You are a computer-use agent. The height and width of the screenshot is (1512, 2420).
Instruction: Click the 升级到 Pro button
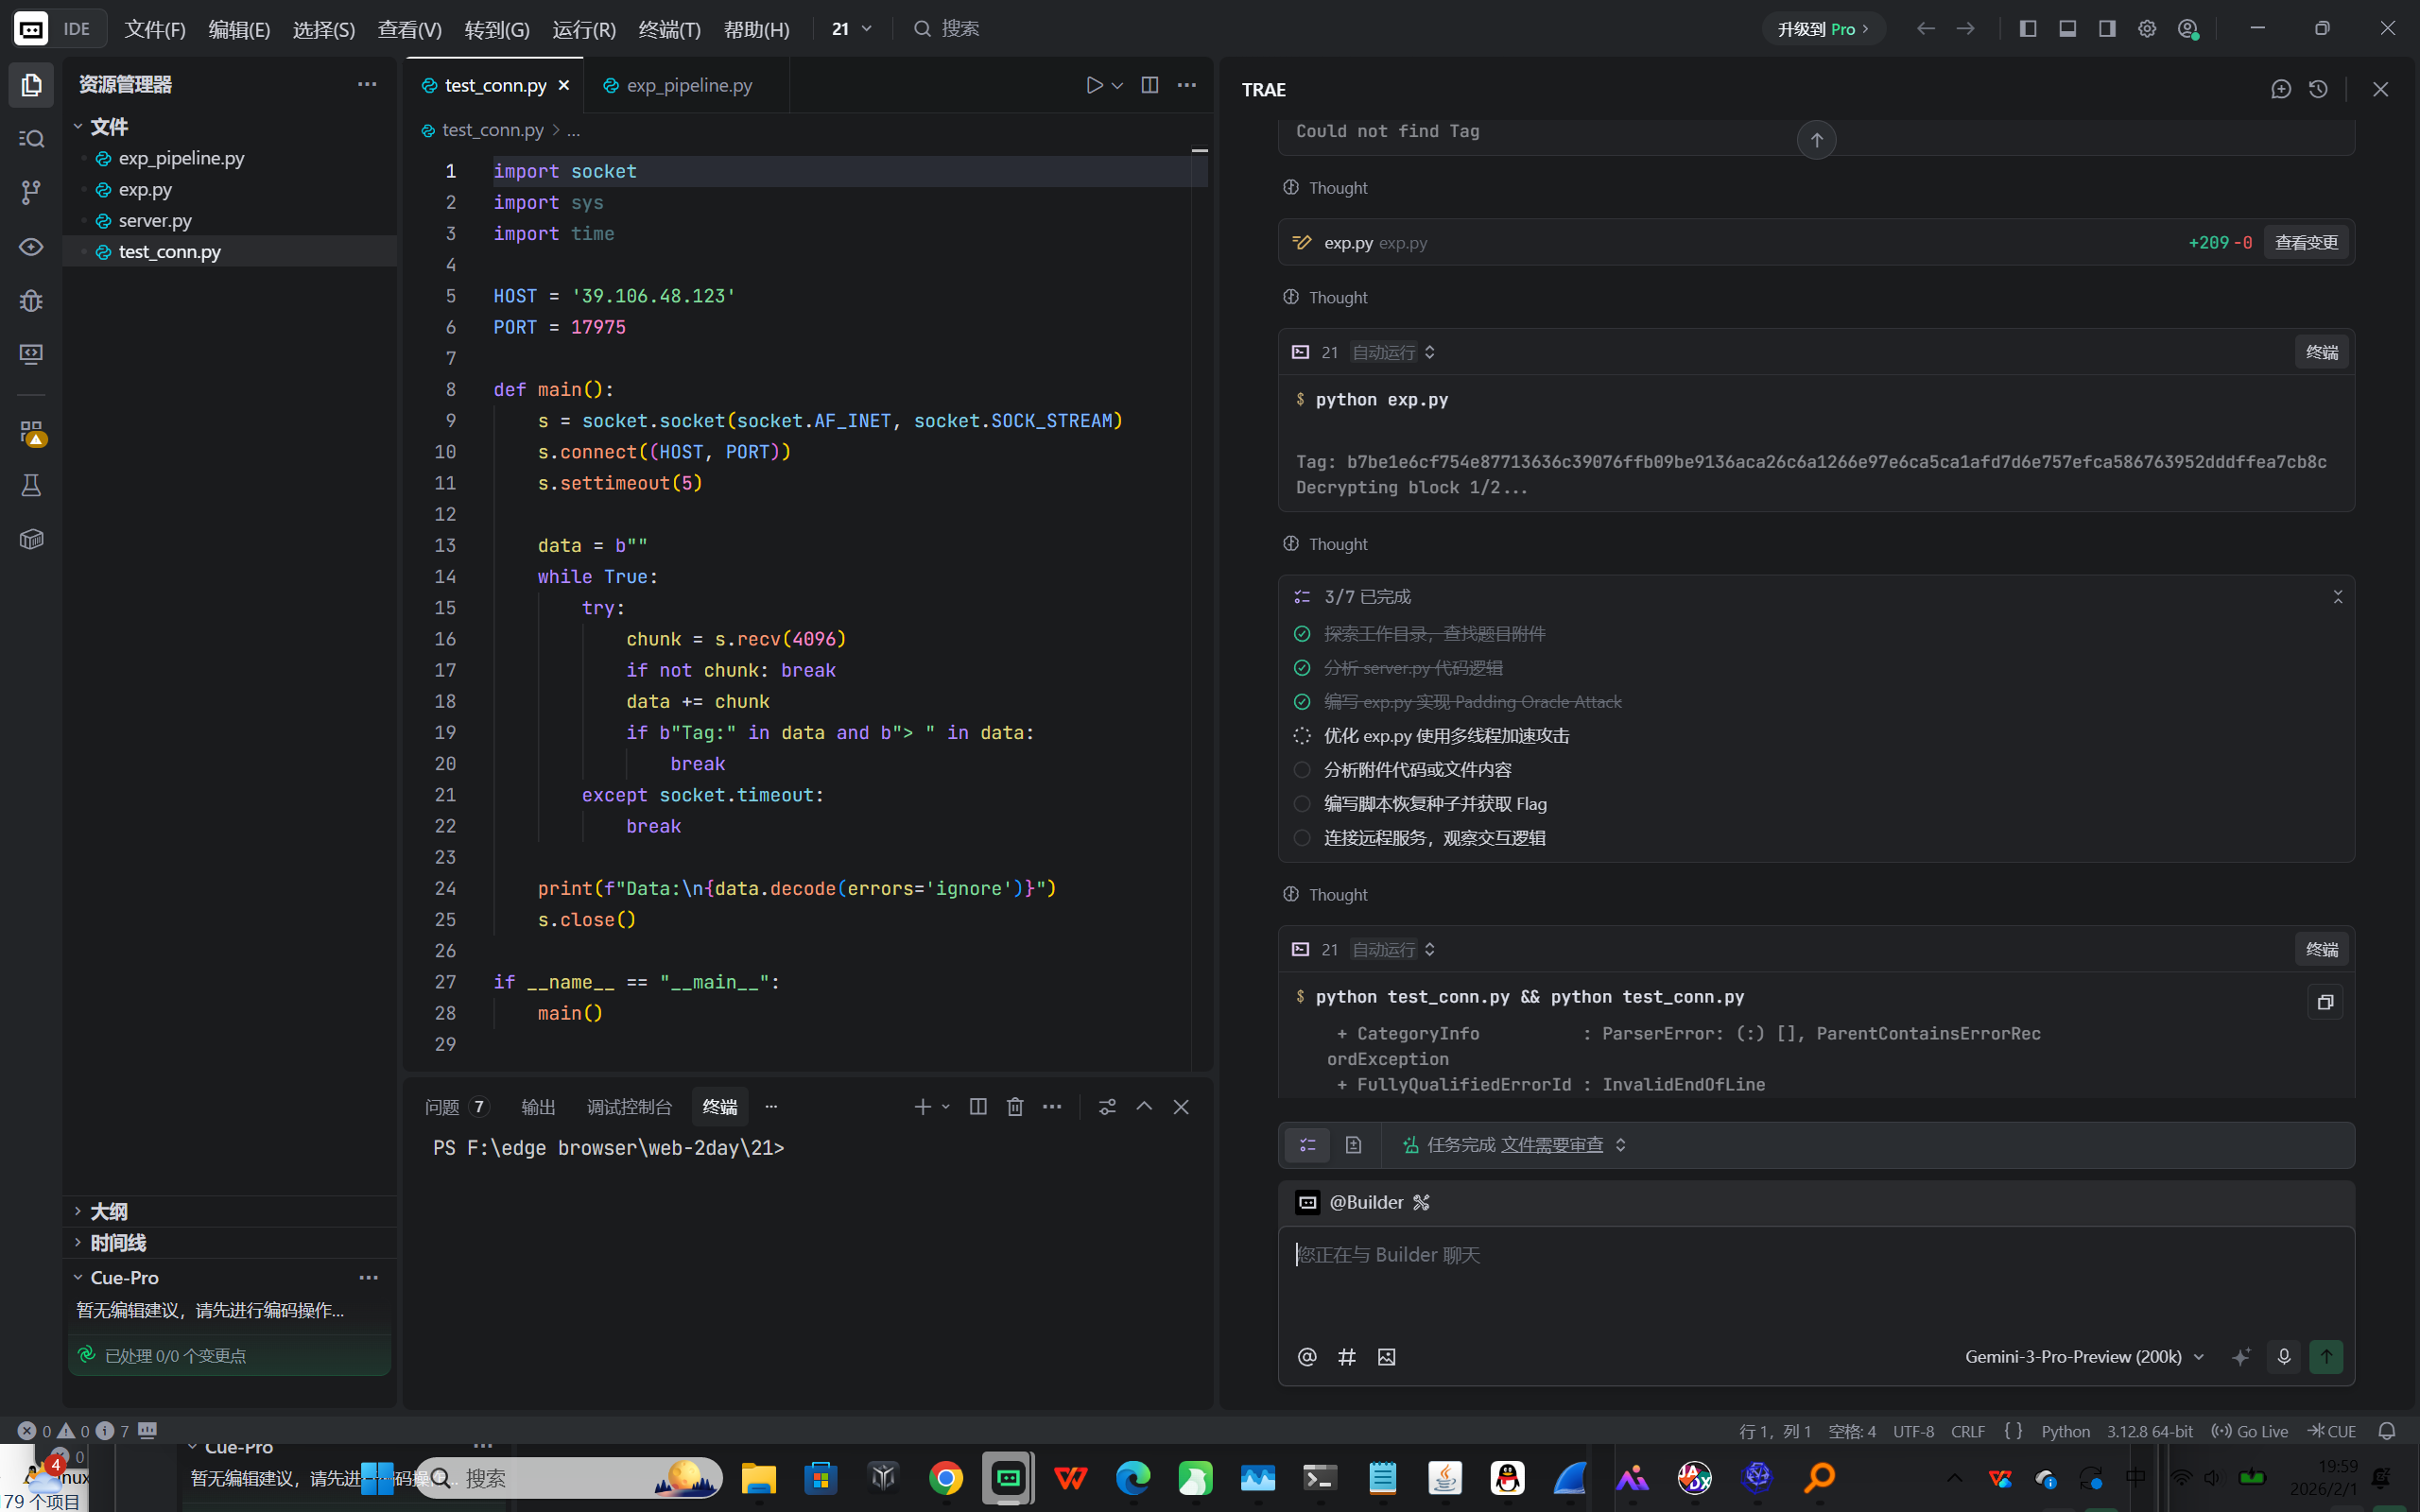click(1822, 29)
